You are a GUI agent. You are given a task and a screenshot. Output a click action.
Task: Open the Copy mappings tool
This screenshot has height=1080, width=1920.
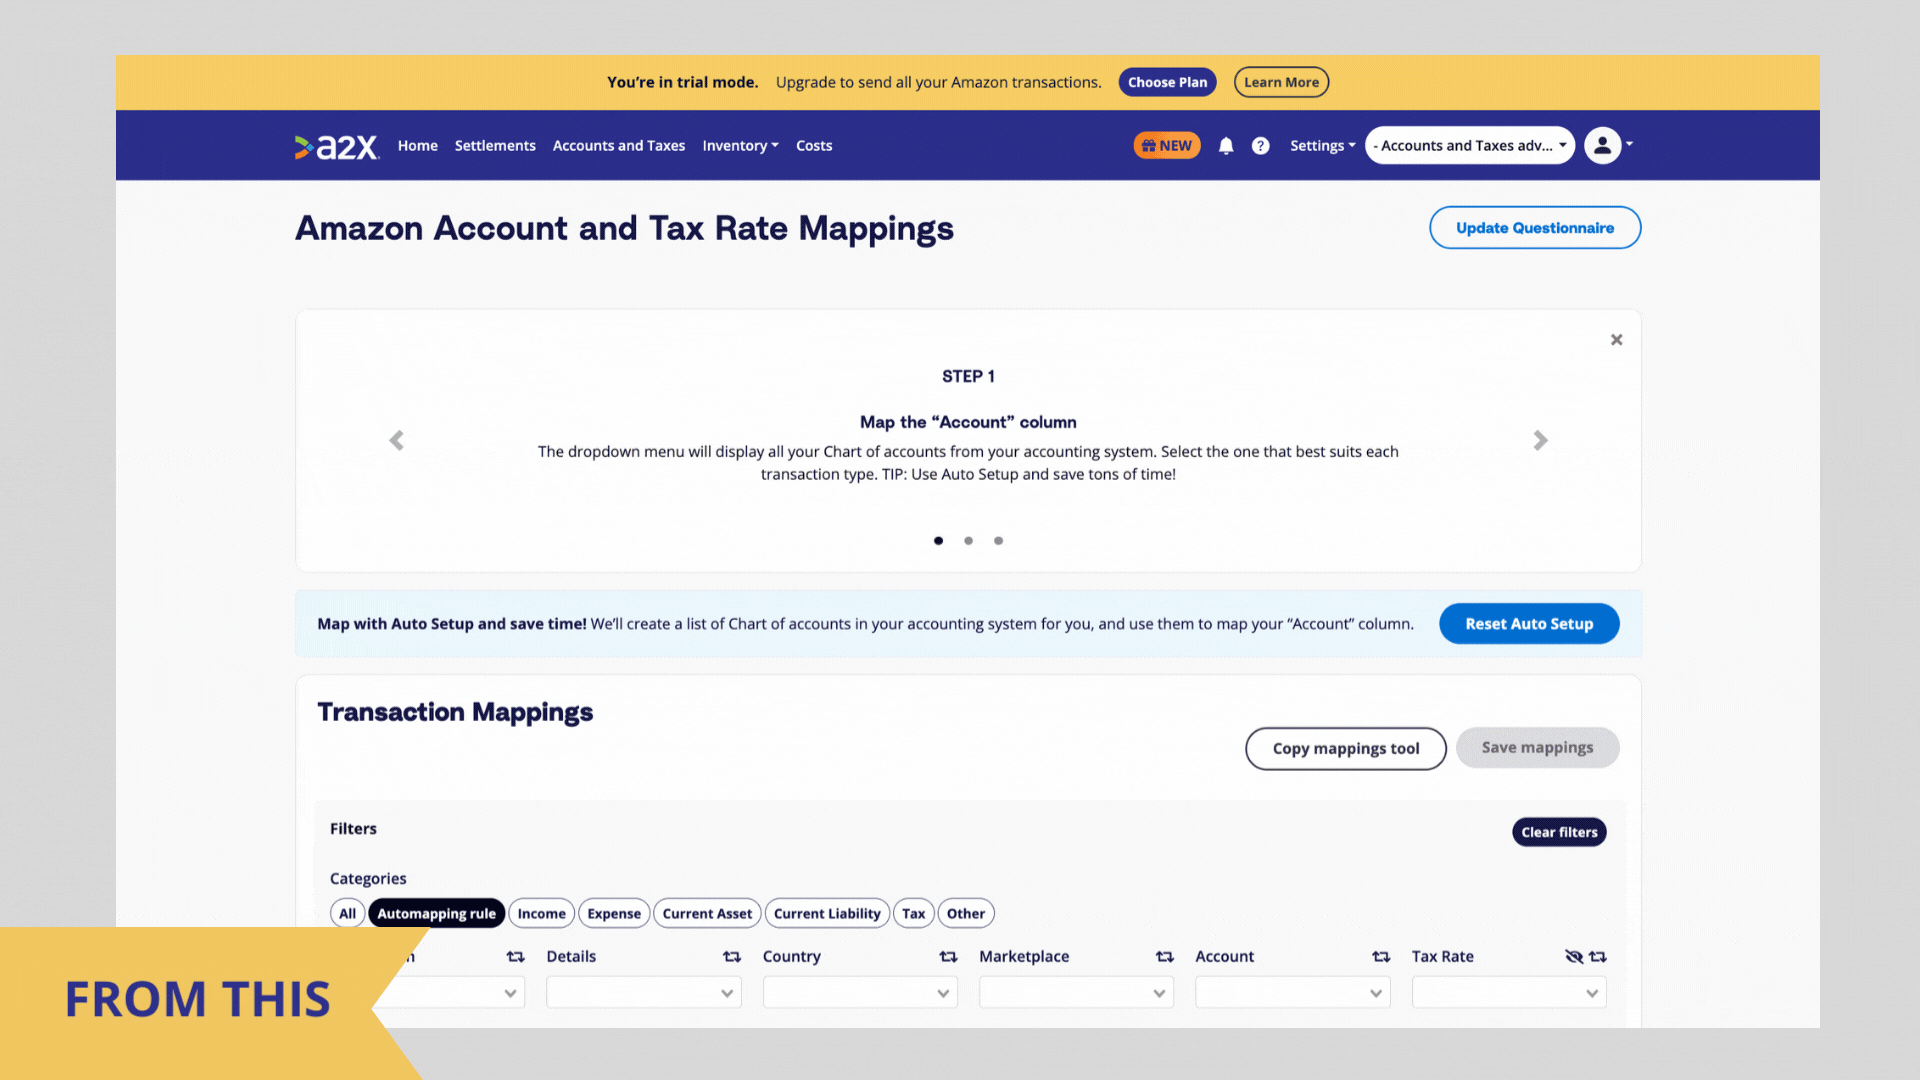tap(1346, 748)
